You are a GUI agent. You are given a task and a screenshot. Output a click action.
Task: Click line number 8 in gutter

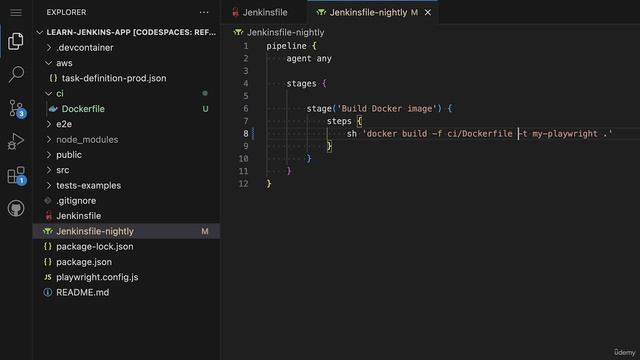click(x=246, y=133)
